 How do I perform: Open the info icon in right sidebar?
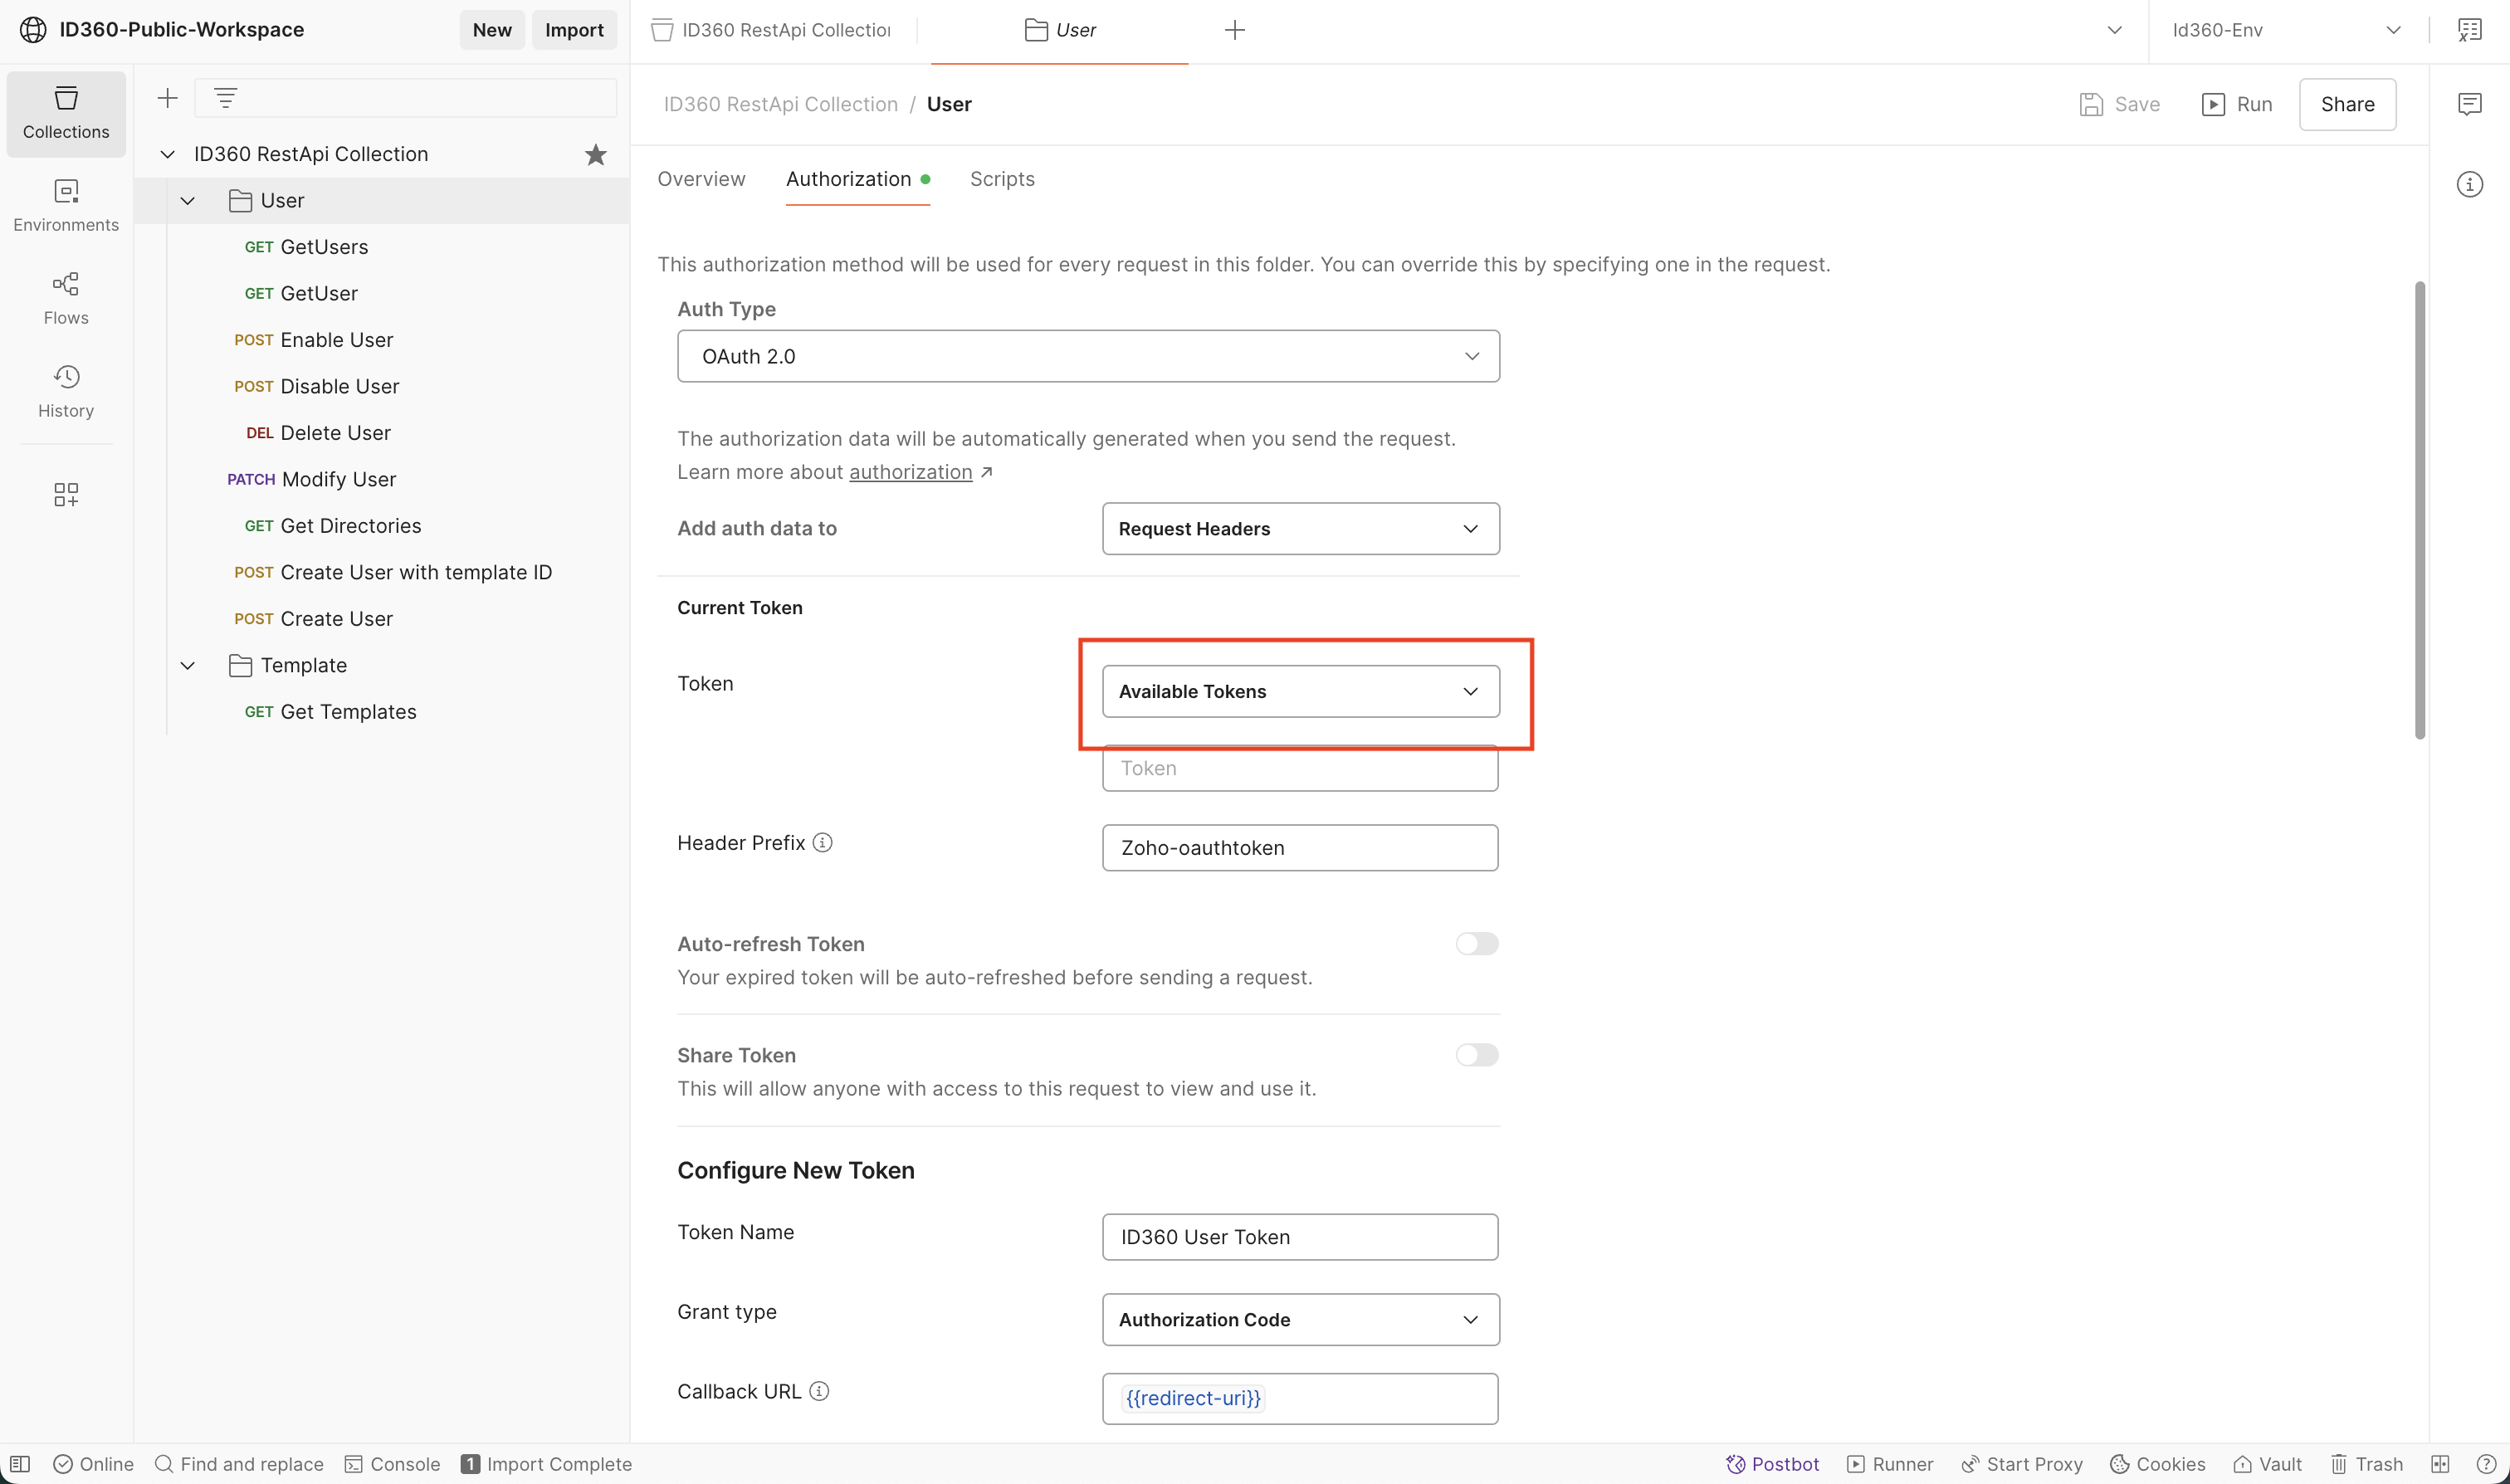(x=2470, y=184)
